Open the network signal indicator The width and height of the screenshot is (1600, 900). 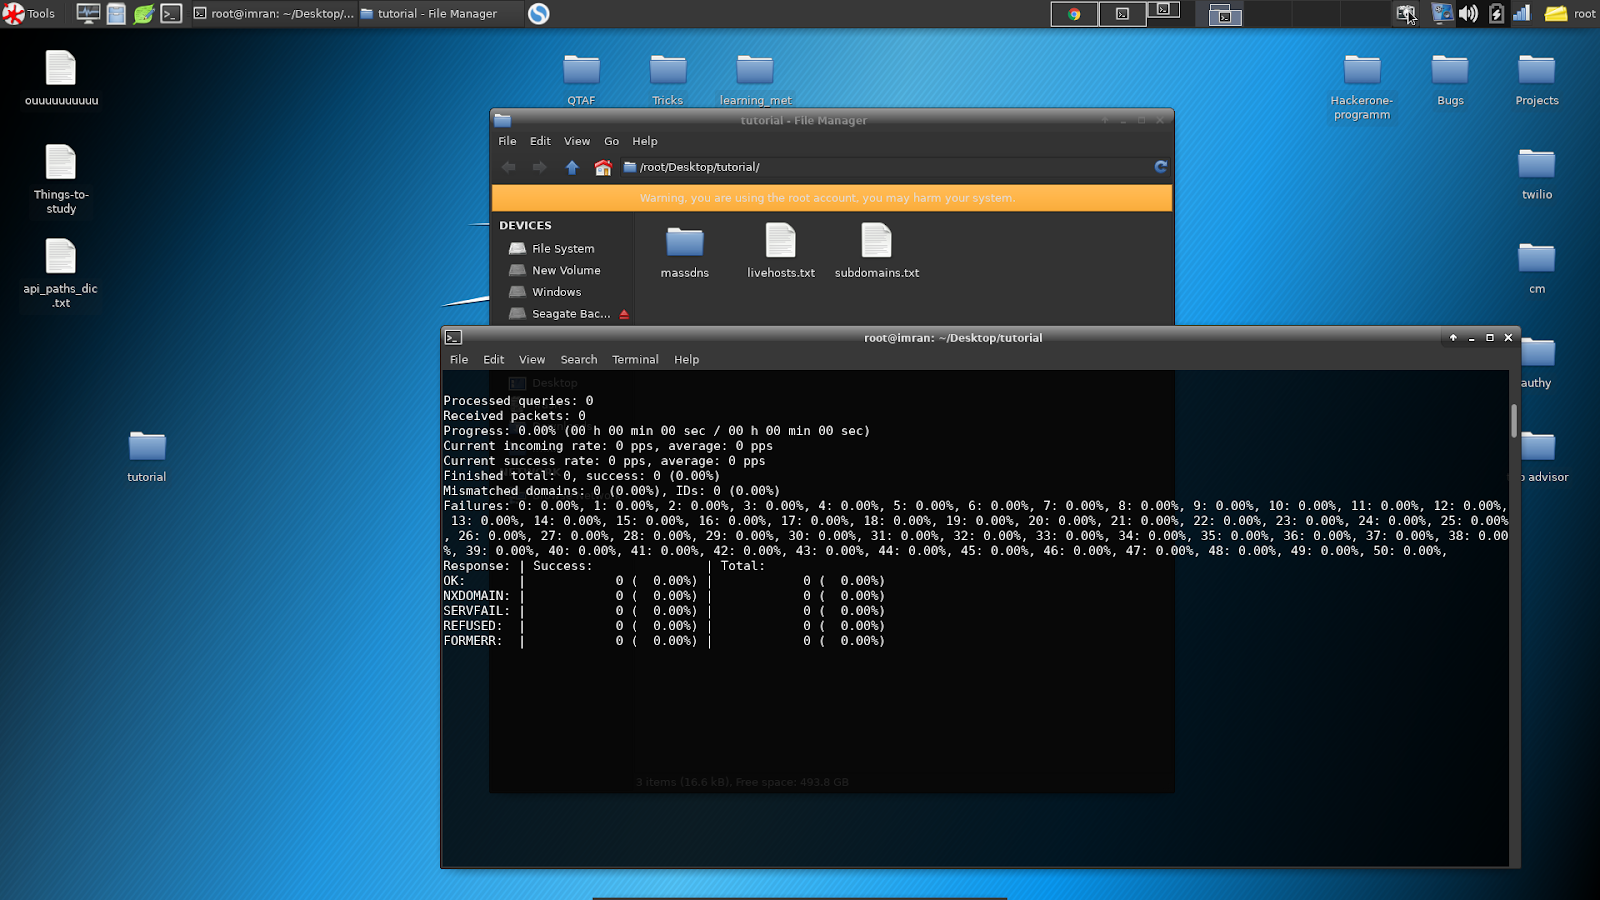[x=1522, y=14]
